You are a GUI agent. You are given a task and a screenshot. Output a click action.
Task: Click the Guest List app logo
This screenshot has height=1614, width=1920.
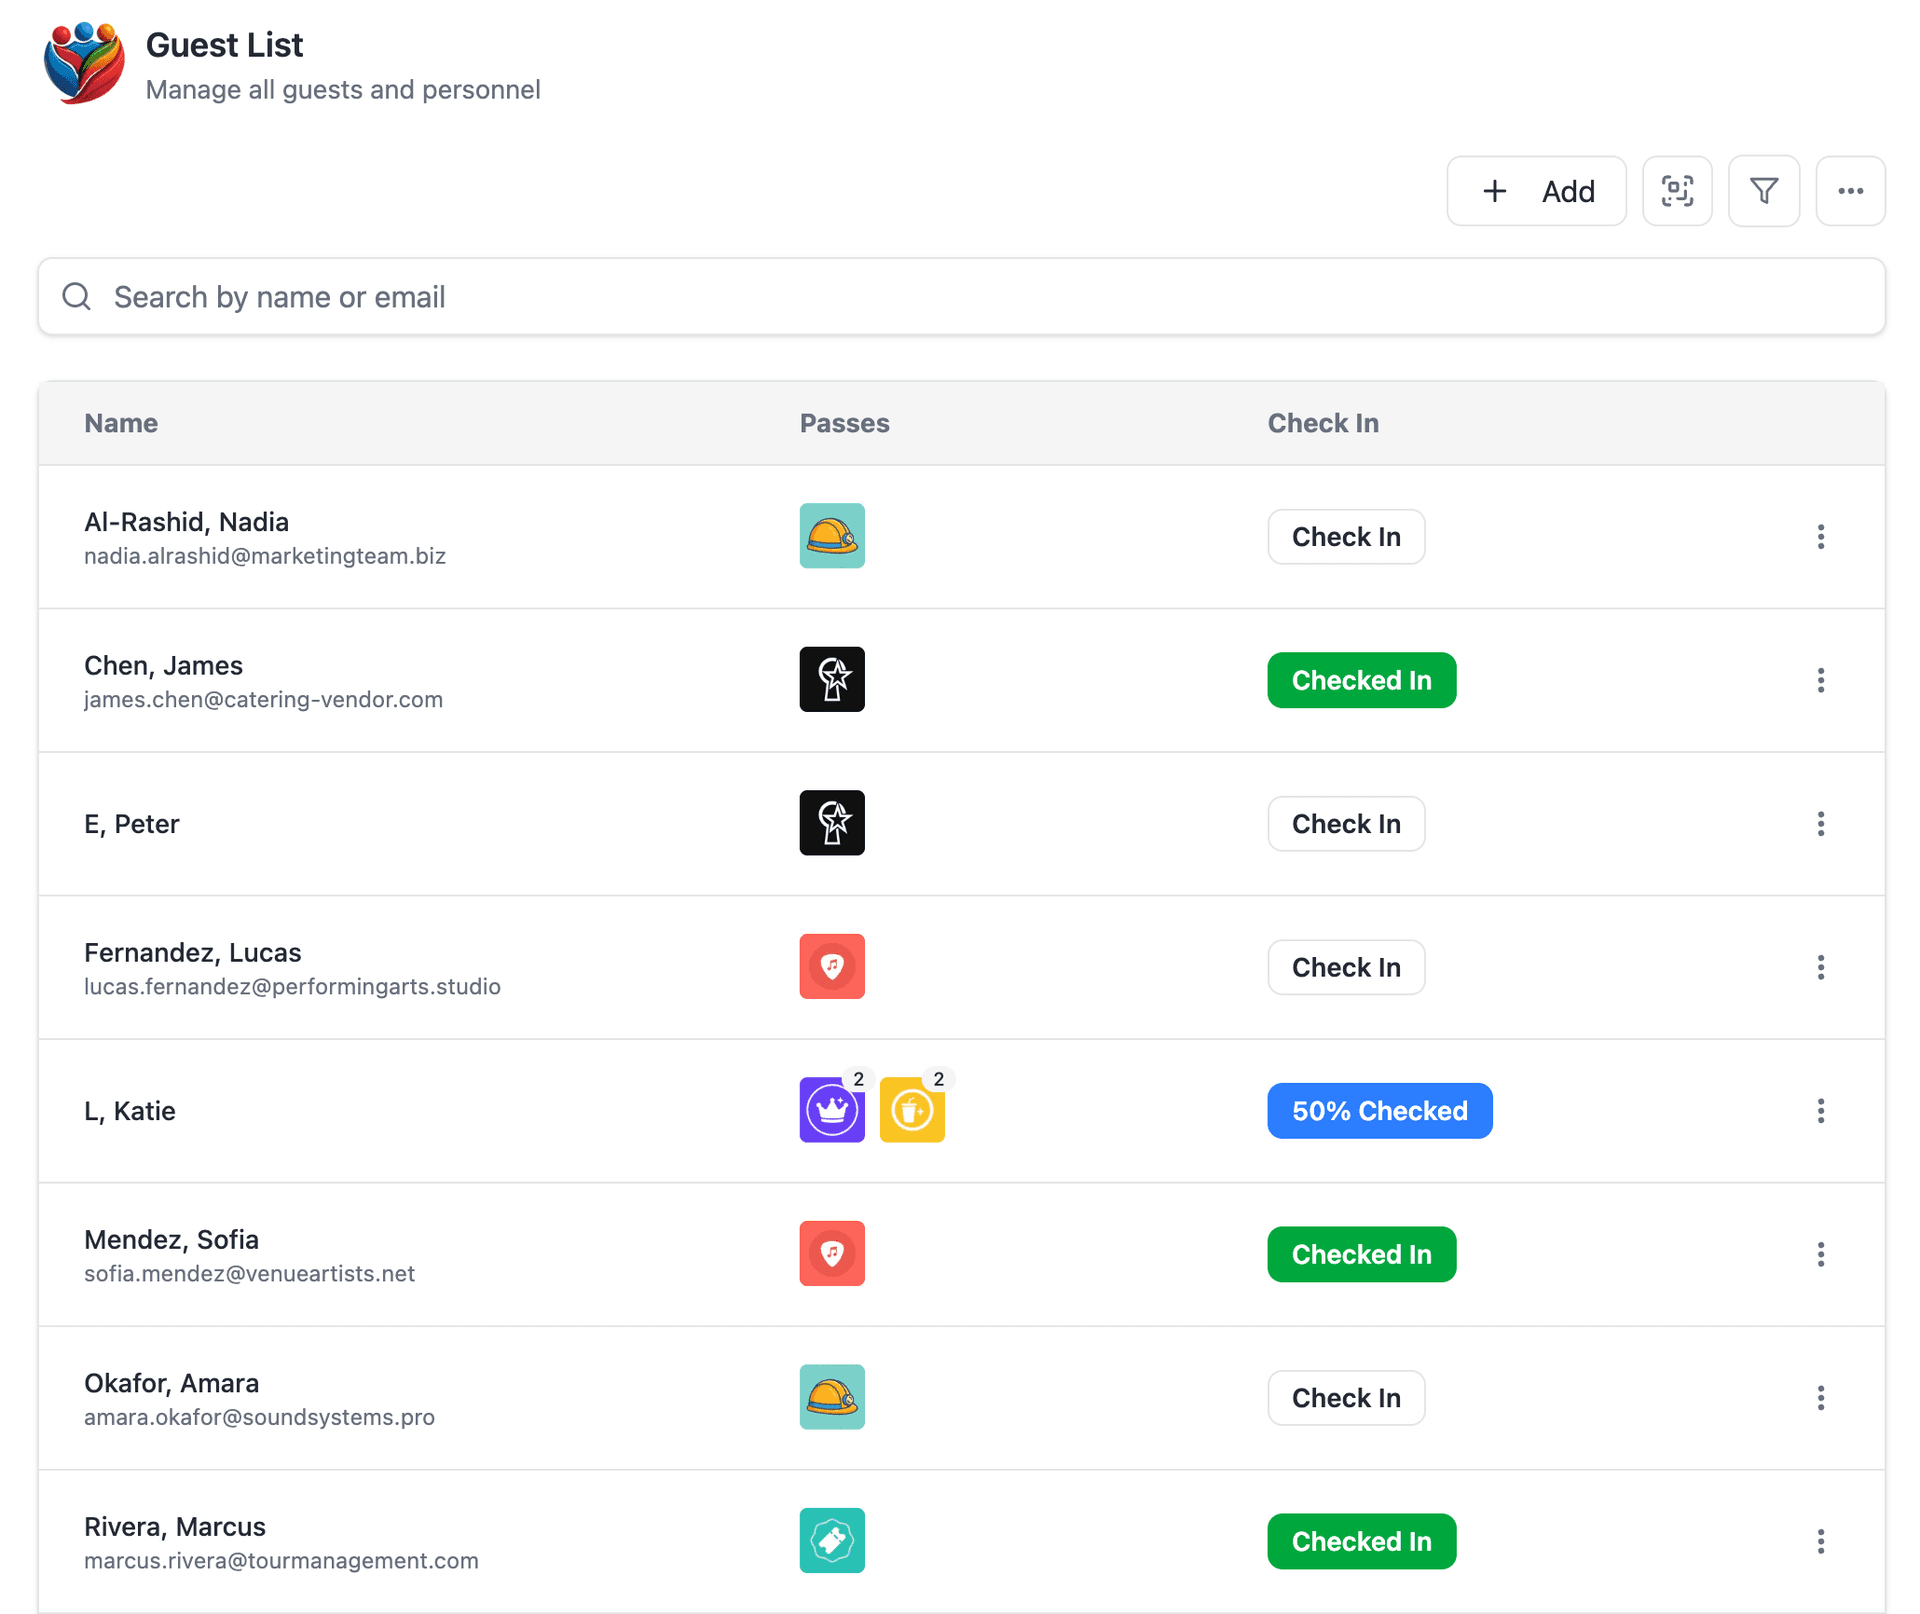[84, 62]
